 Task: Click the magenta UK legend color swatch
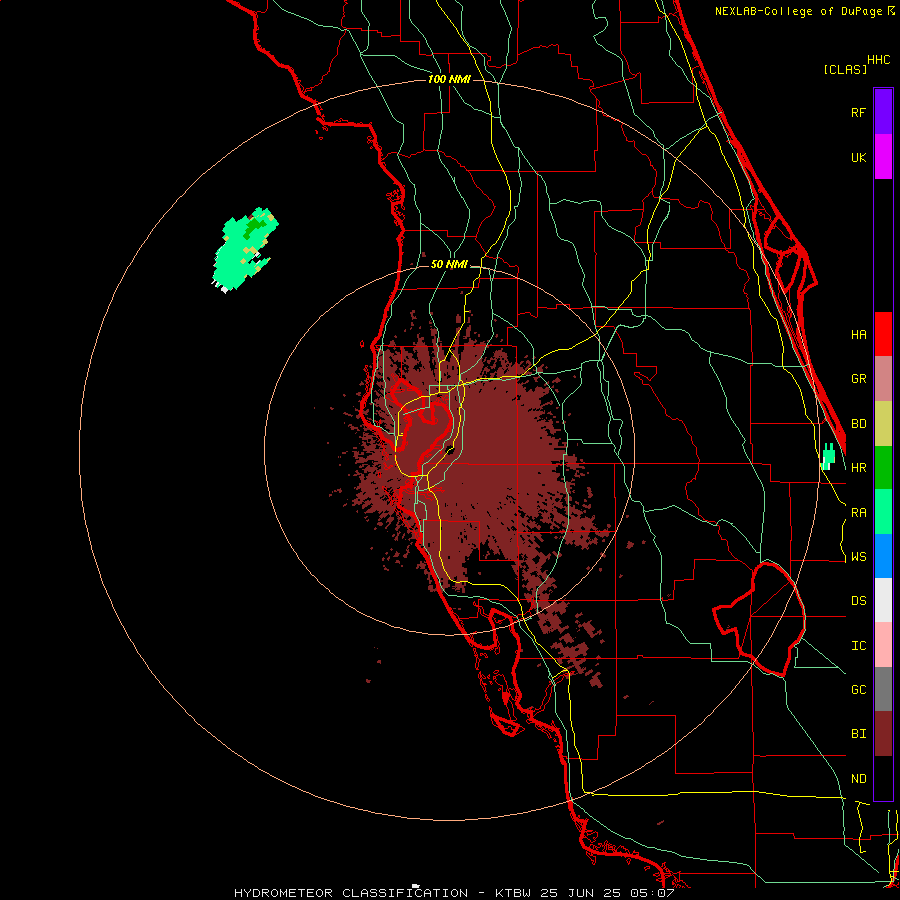tap(883, 157)
